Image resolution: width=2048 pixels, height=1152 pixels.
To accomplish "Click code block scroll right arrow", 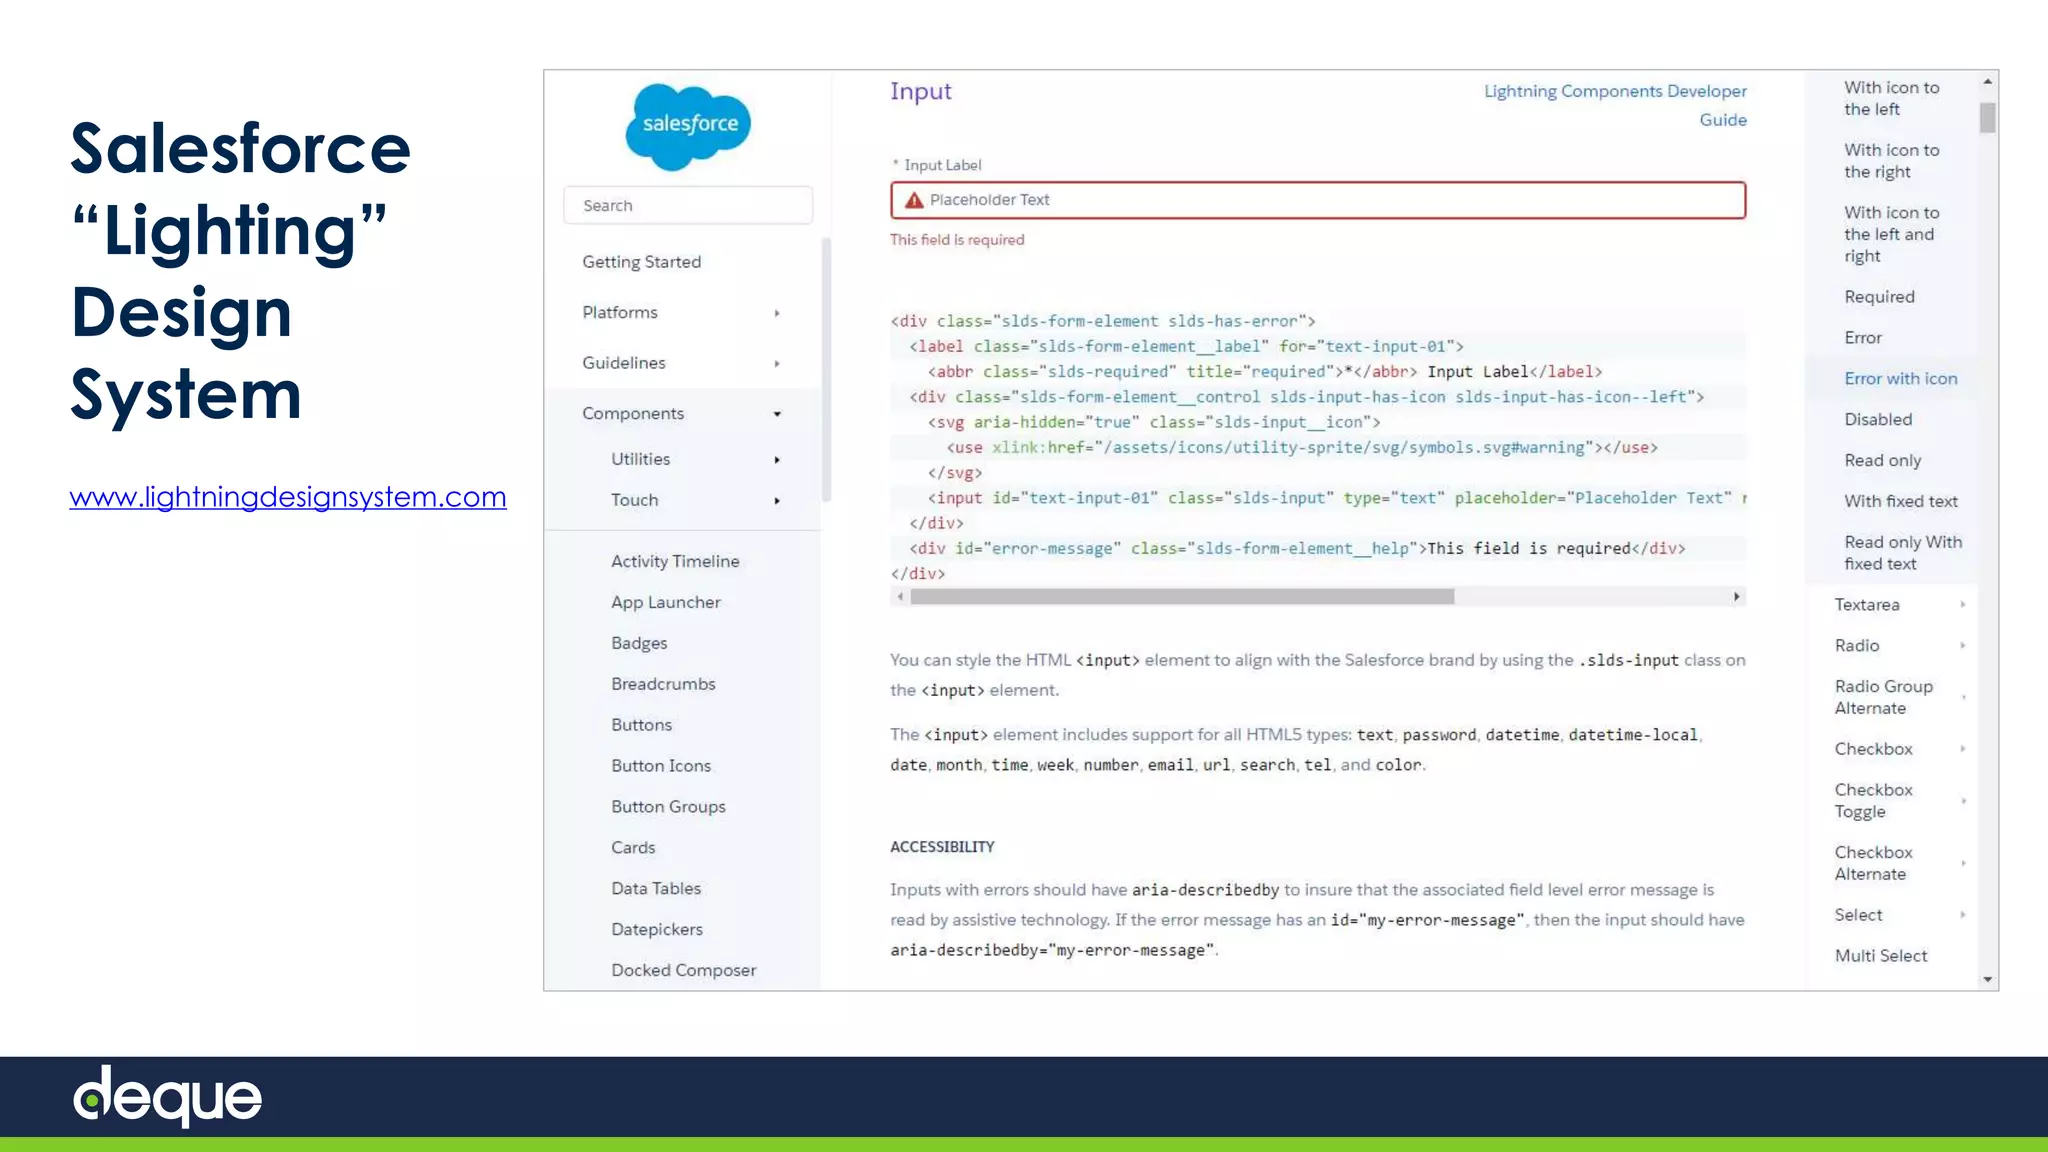I will click(1737, 597).
